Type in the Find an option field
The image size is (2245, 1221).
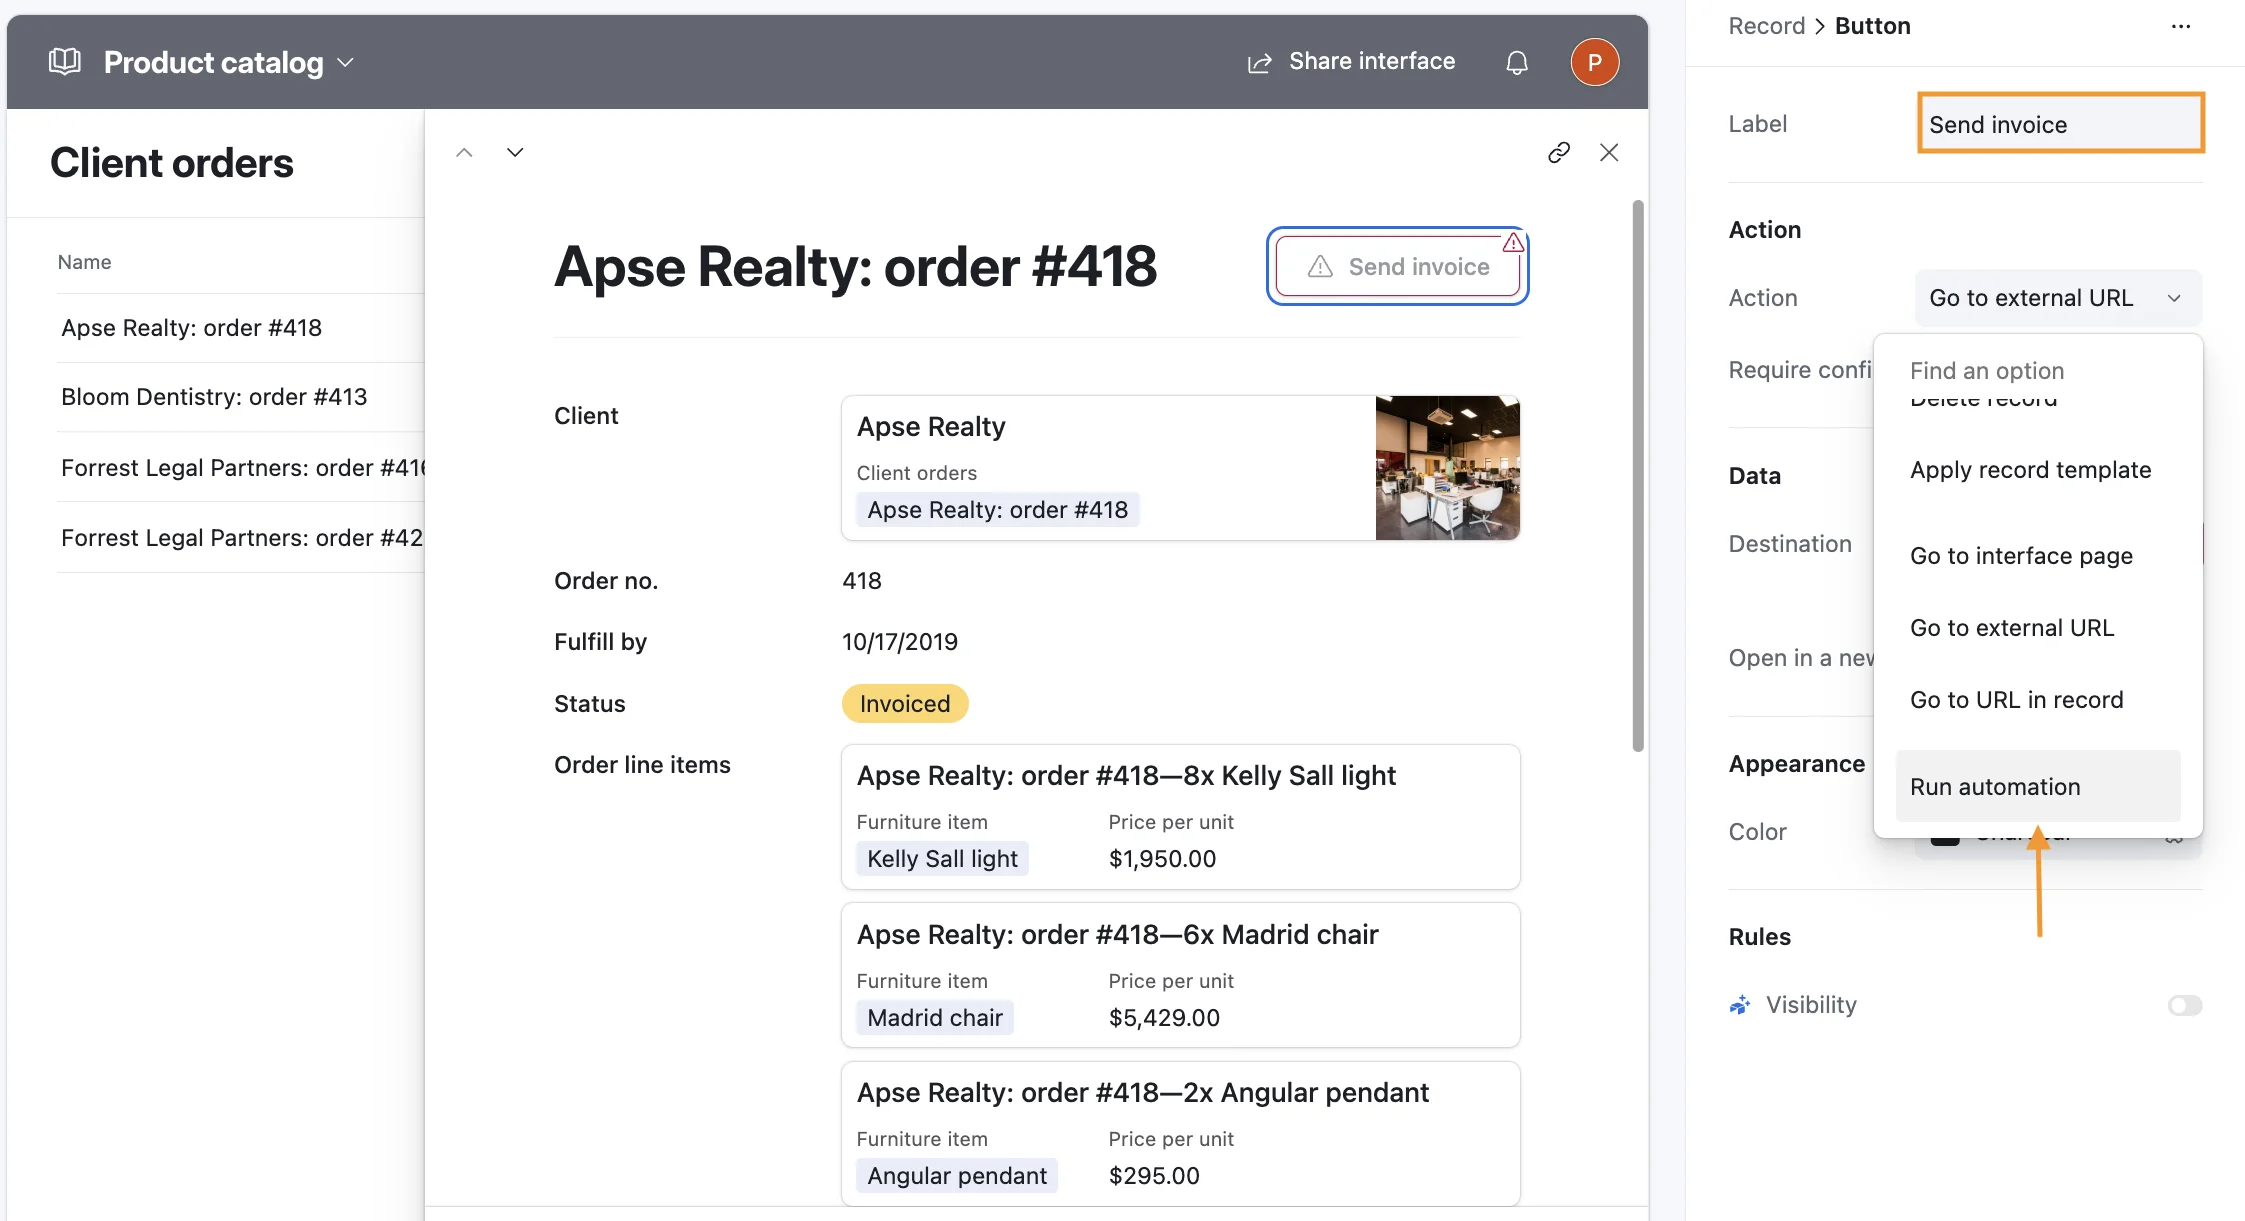[x=1988, y=370]
